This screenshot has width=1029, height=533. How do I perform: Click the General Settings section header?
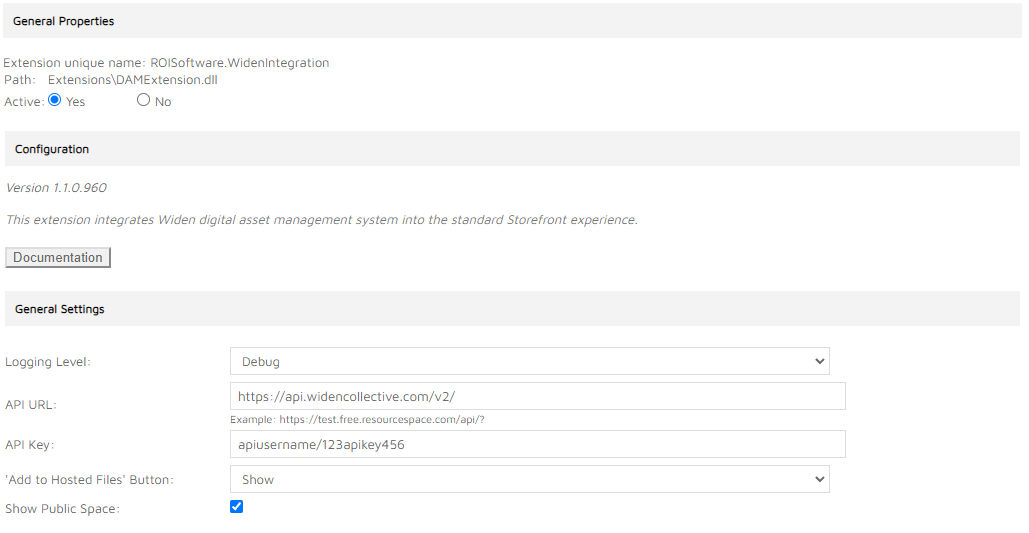coord(60,309)
